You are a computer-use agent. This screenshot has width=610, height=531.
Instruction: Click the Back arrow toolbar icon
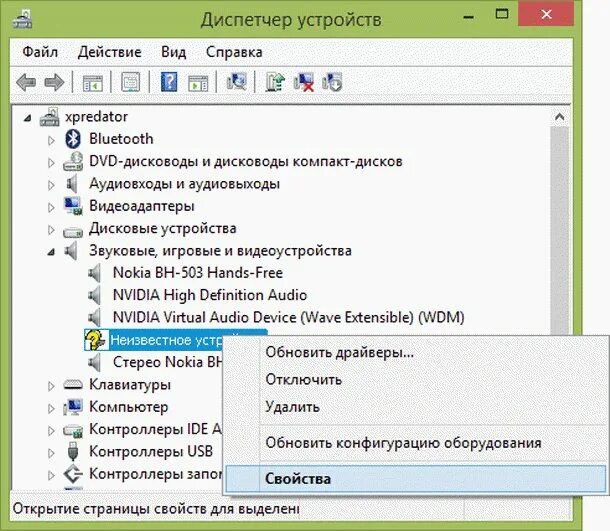click(x=26, y=82)
